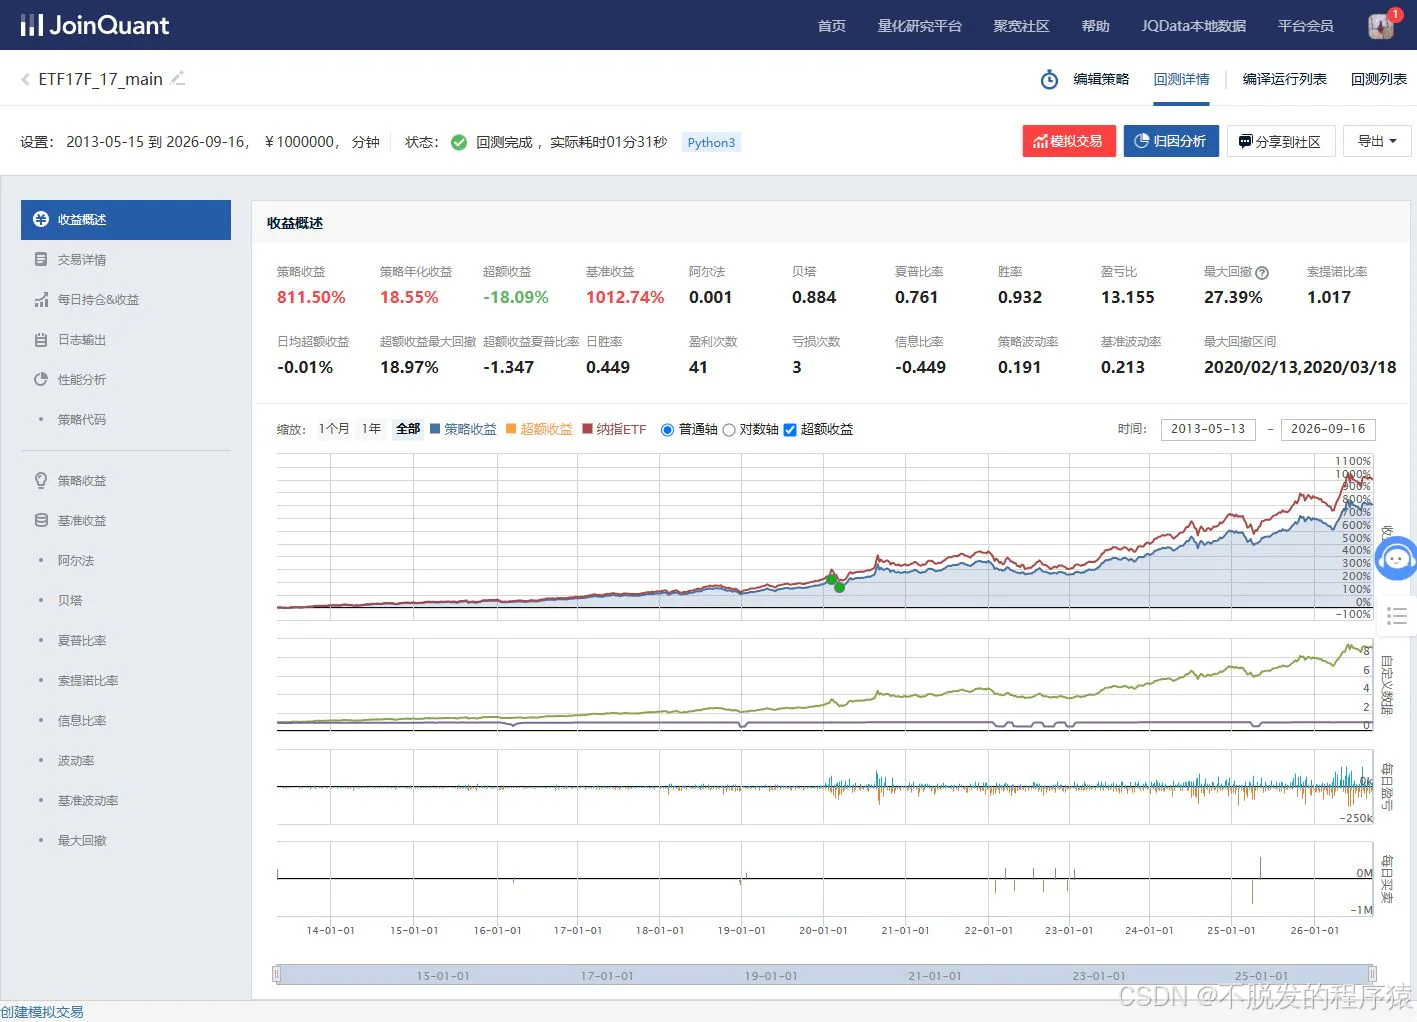Open the user avatar with notification badge
Image resolution: width=1417 pixels, height=1022 pixels.
click(1382, 25)
